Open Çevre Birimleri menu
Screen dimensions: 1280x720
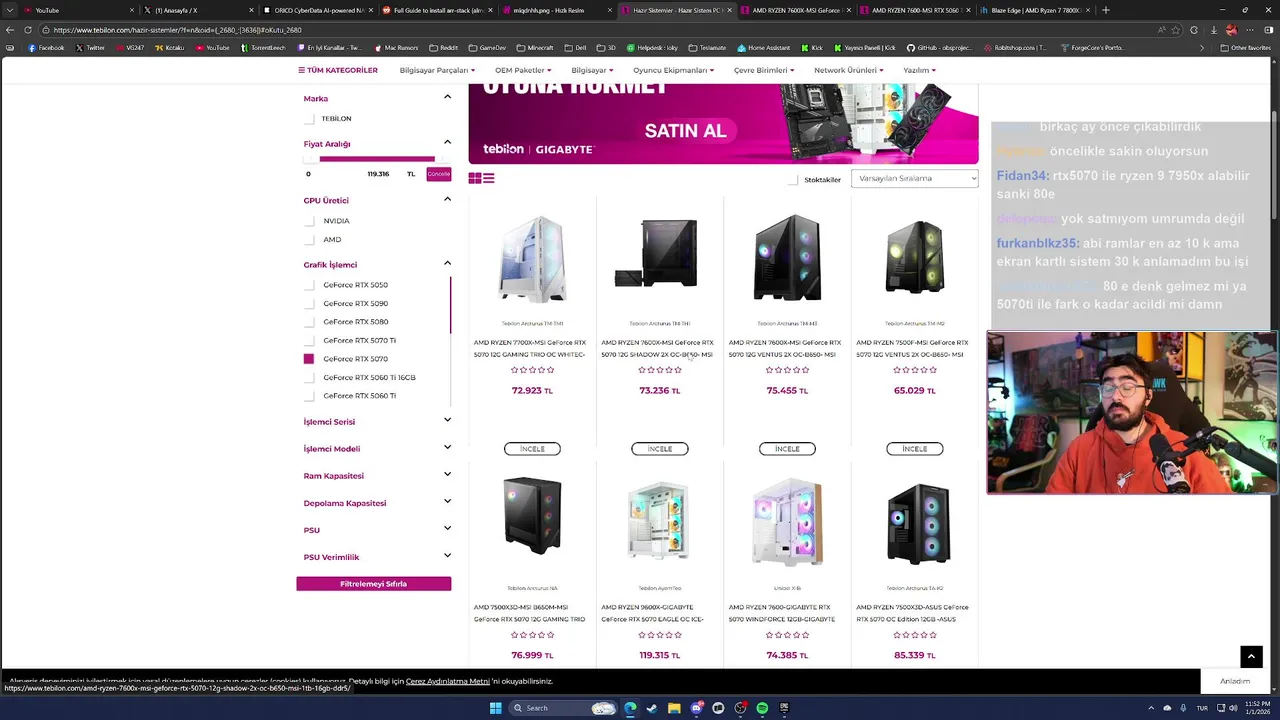pos(764,70)
